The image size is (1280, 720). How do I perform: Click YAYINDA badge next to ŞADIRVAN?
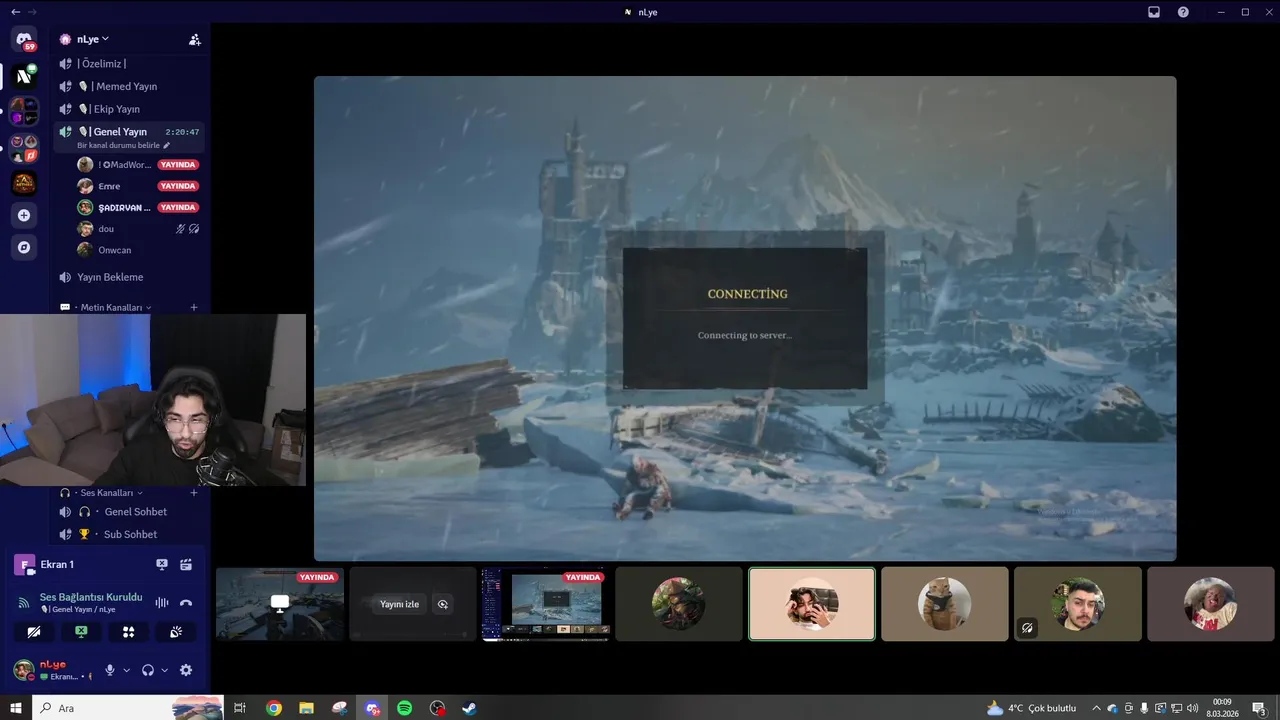178,207
